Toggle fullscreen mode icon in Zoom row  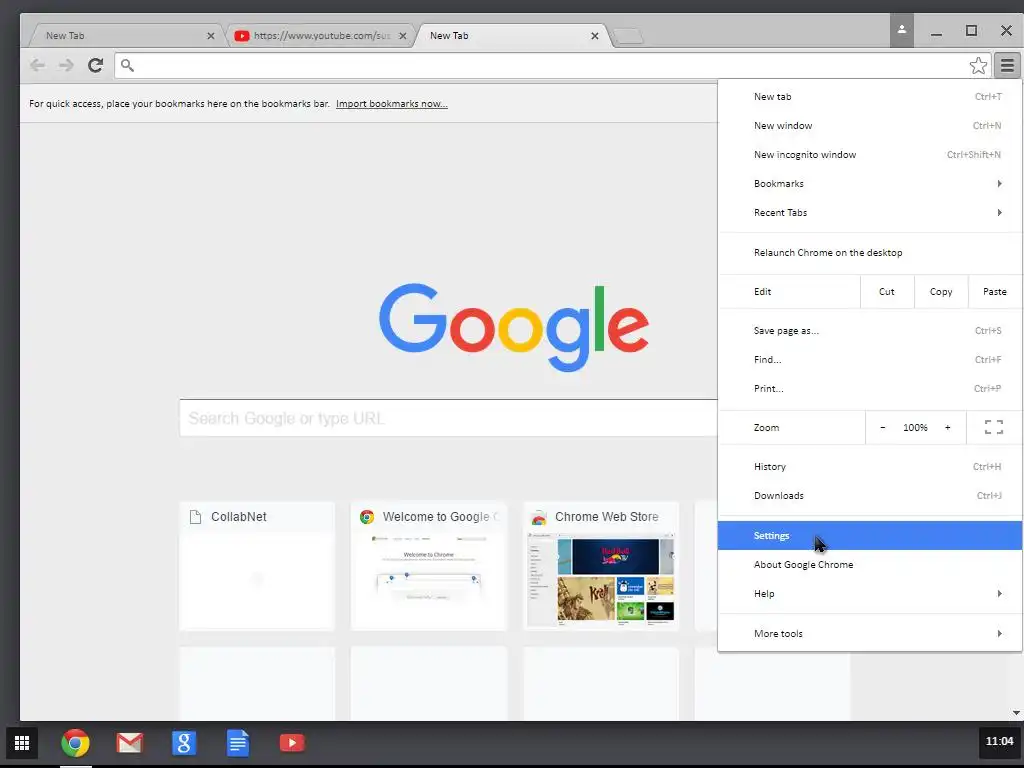coord(994,428)
